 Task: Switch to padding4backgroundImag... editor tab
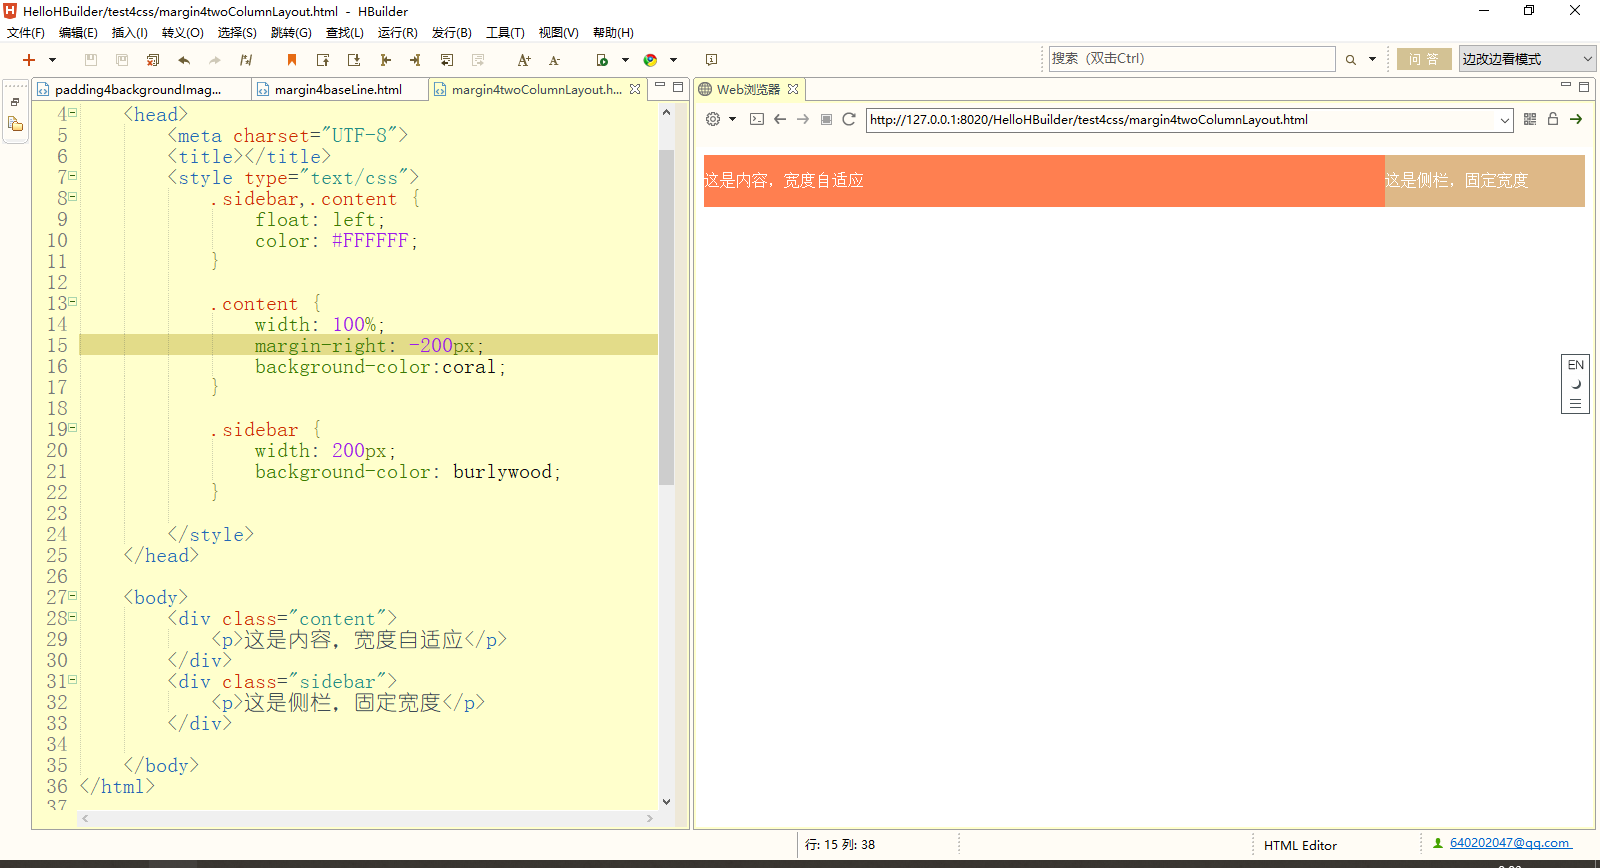click(139, 89)
